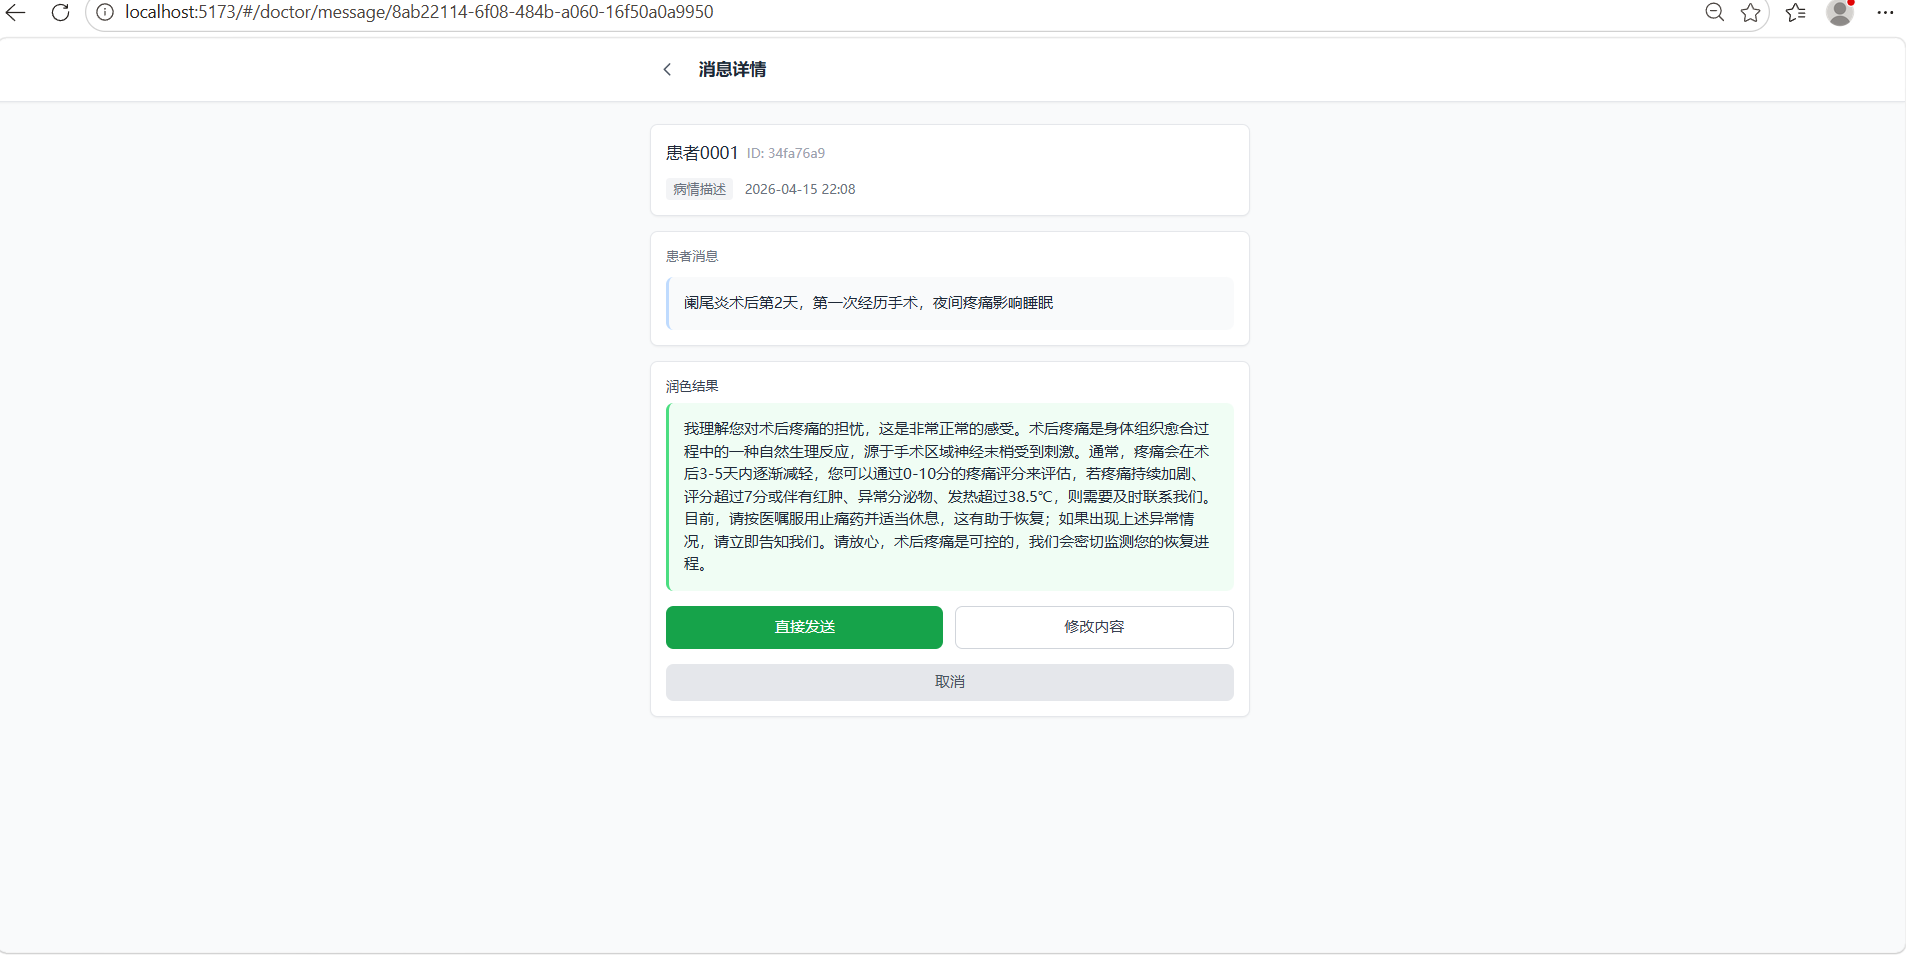Click the localhost URL in address bar
This screenshot has height=955, width=1908.
(x=419, y=12)
